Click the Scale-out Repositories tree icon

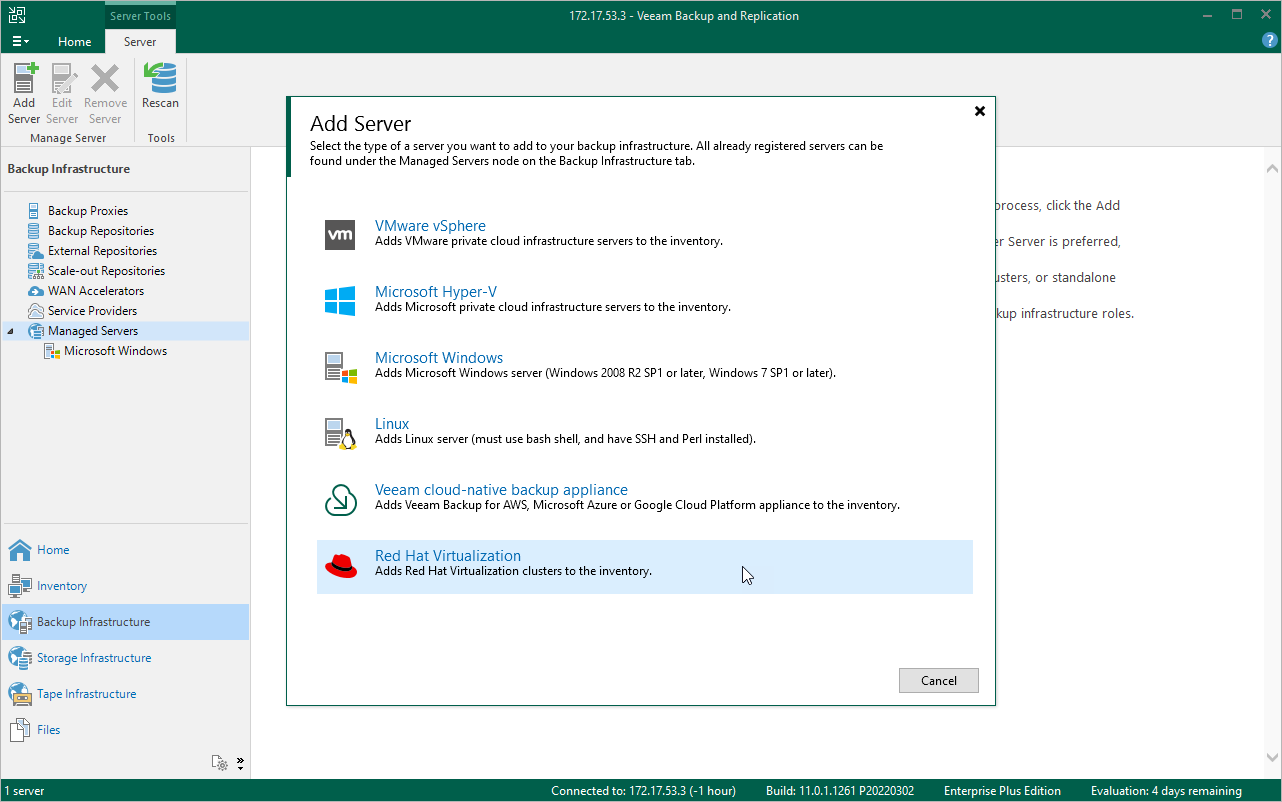pyautogui.click(x=36, y=271)
